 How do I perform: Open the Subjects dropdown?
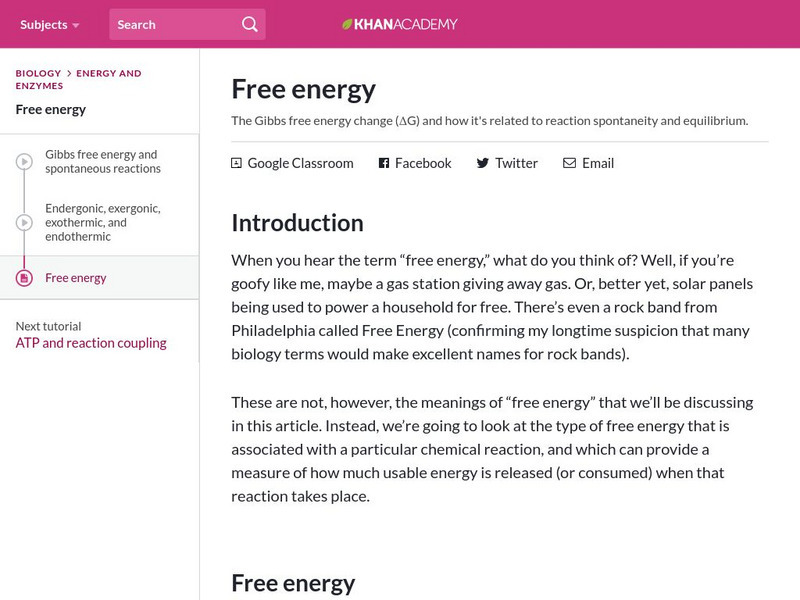[43, 22]
